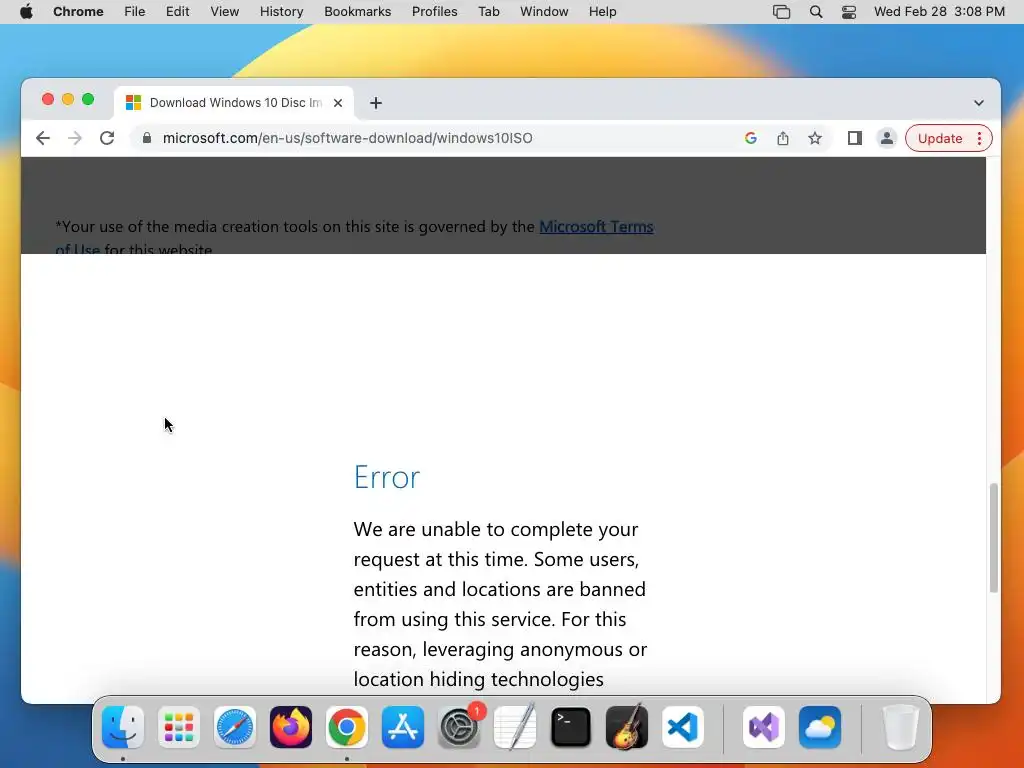
Task: Open the View menu
Action: click(224, 11)
